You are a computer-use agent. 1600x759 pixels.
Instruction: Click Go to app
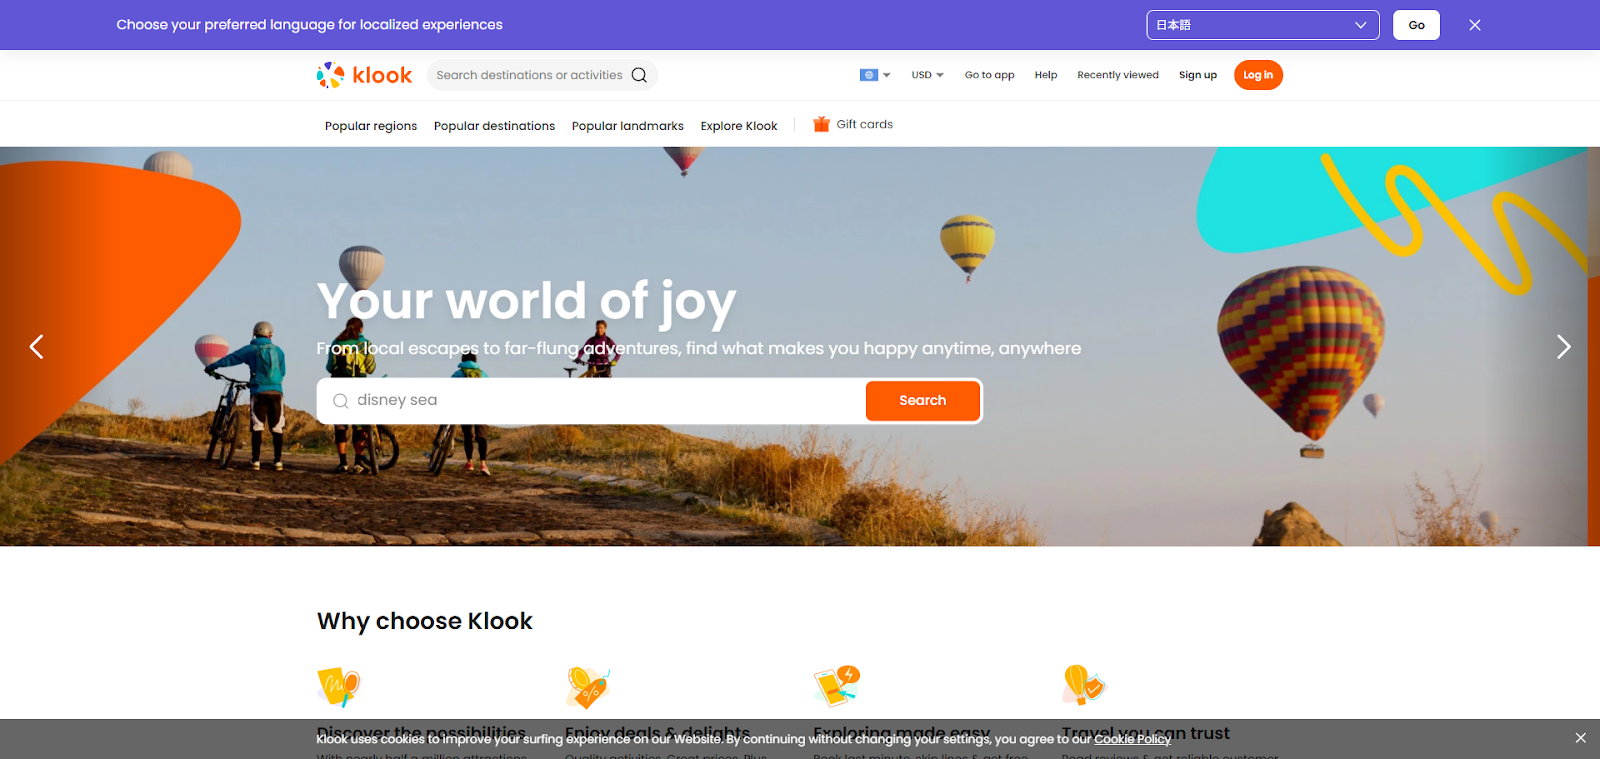coord(989,75)
